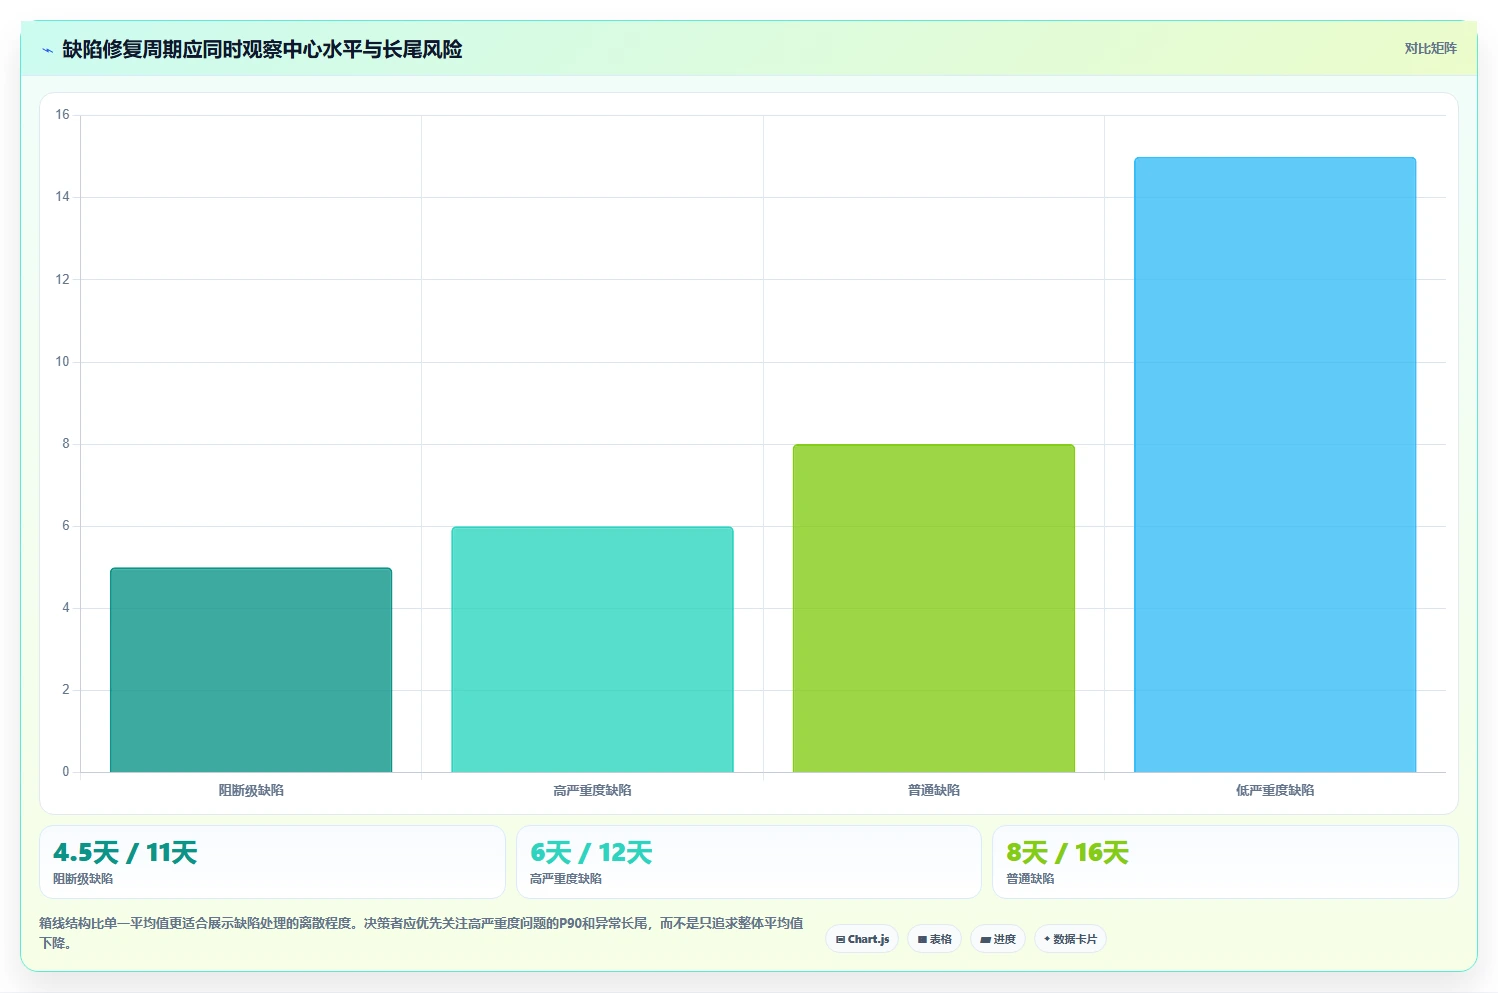This screenshot has width=1498, height=993.
Task: Click the 对比矩阵 label in header
Action: click(1430, 48)
